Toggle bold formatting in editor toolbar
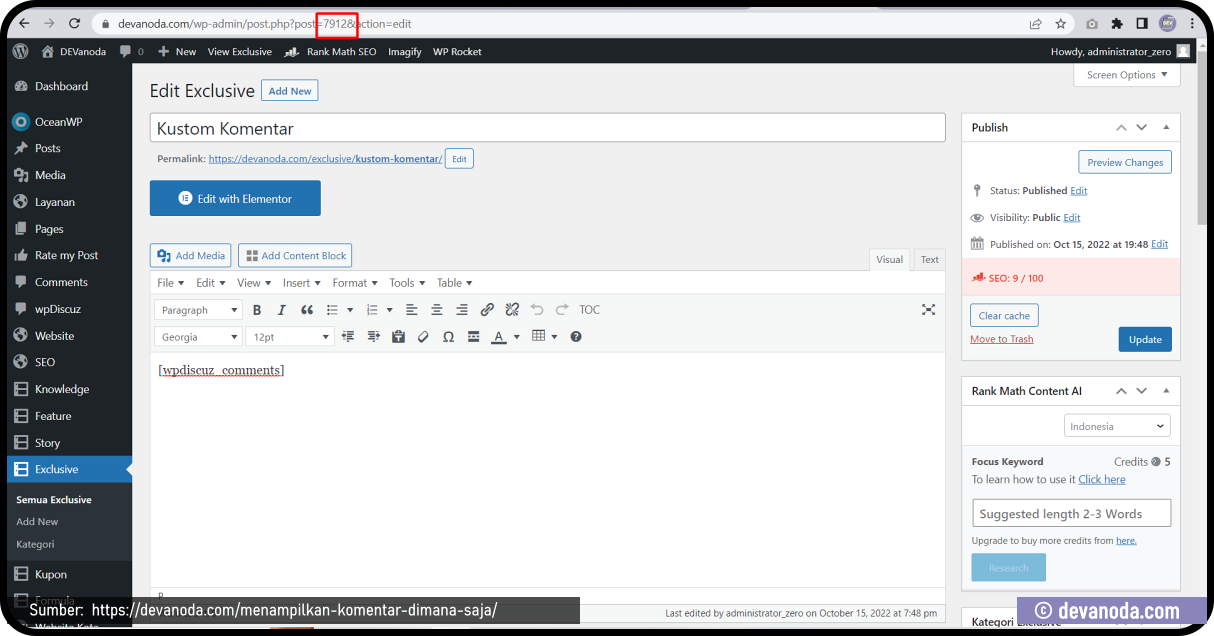This screenshot has height=636, width=1214. tap(257, 310)
